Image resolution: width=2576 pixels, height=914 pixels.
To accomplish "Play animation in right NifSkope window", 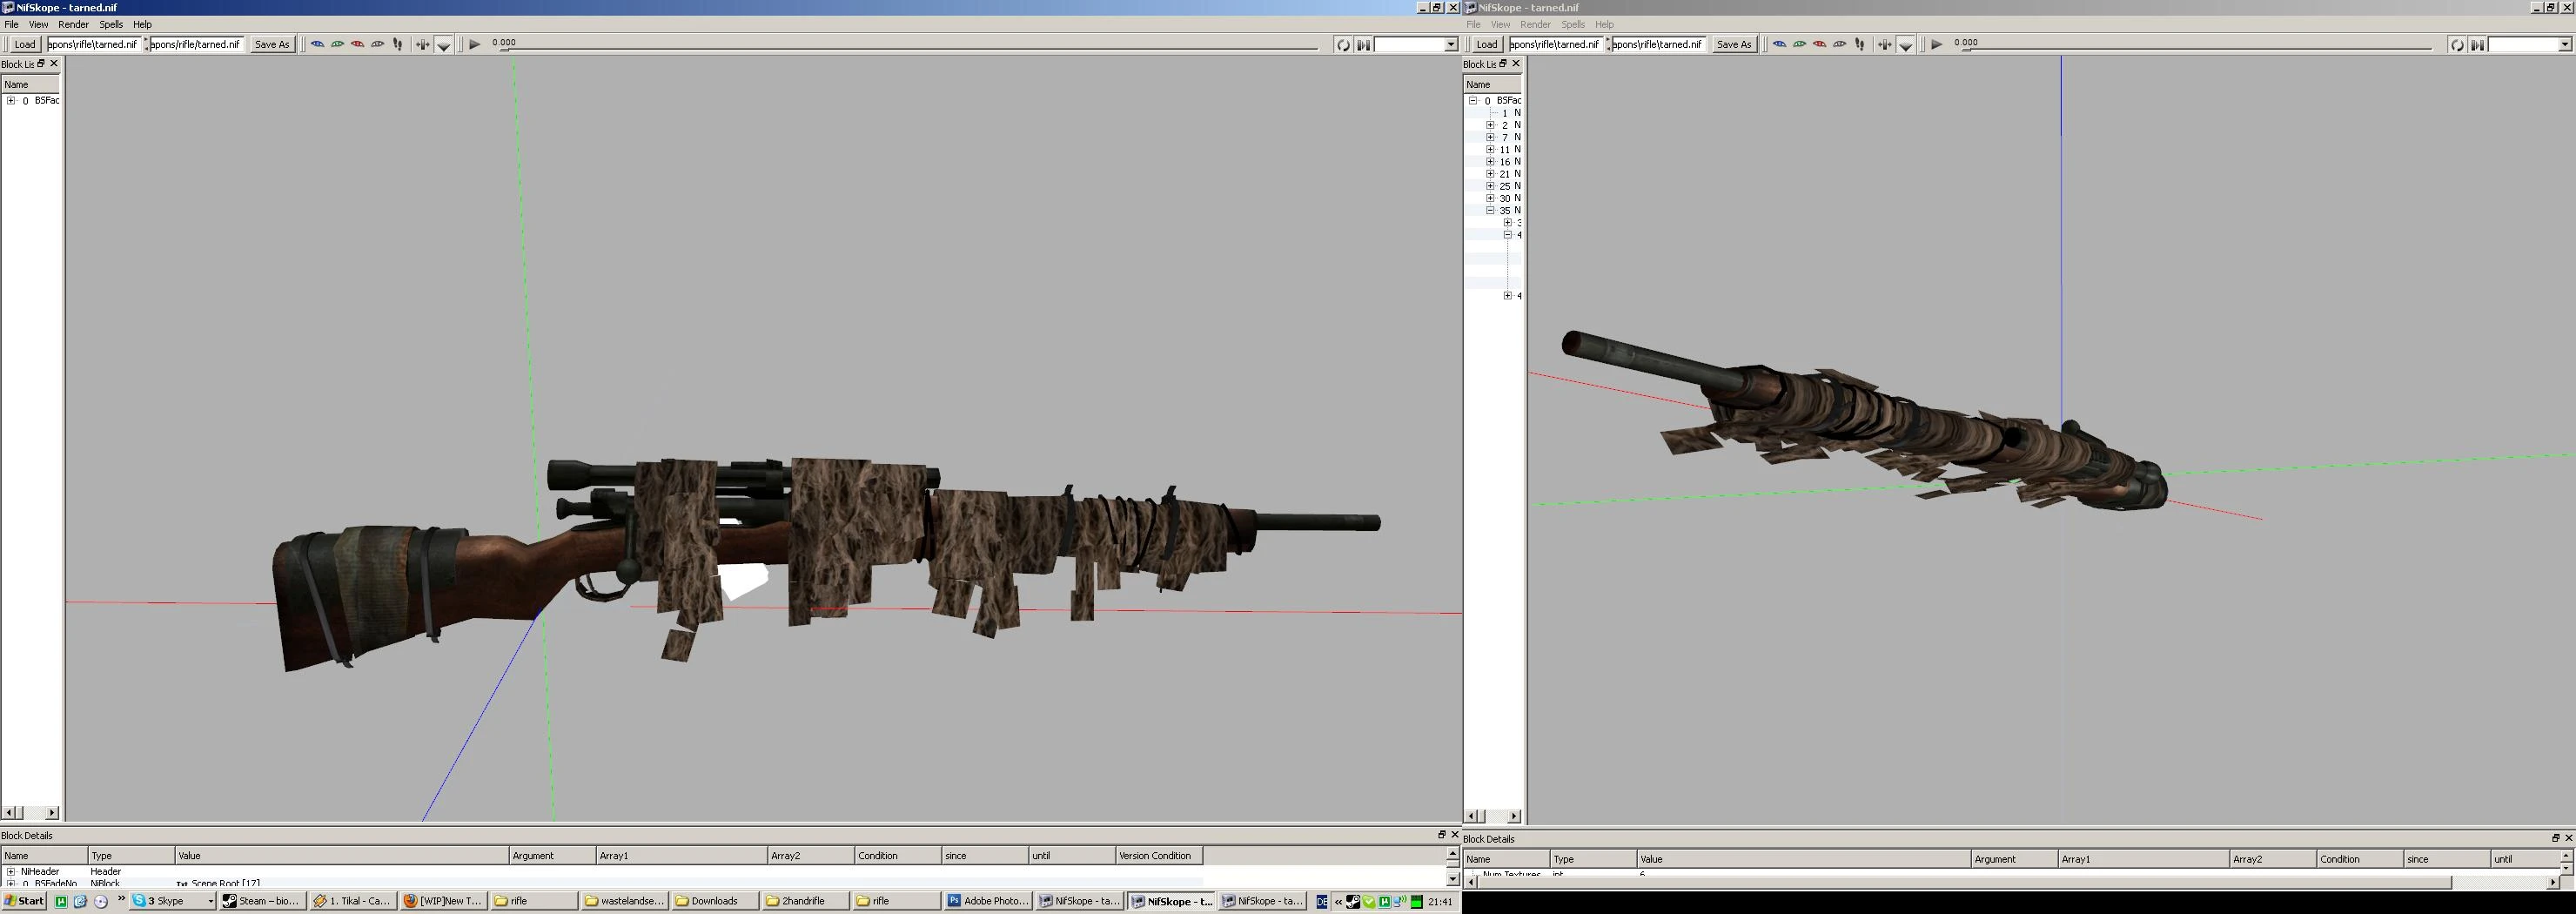I will click(x=1937, y=44).
